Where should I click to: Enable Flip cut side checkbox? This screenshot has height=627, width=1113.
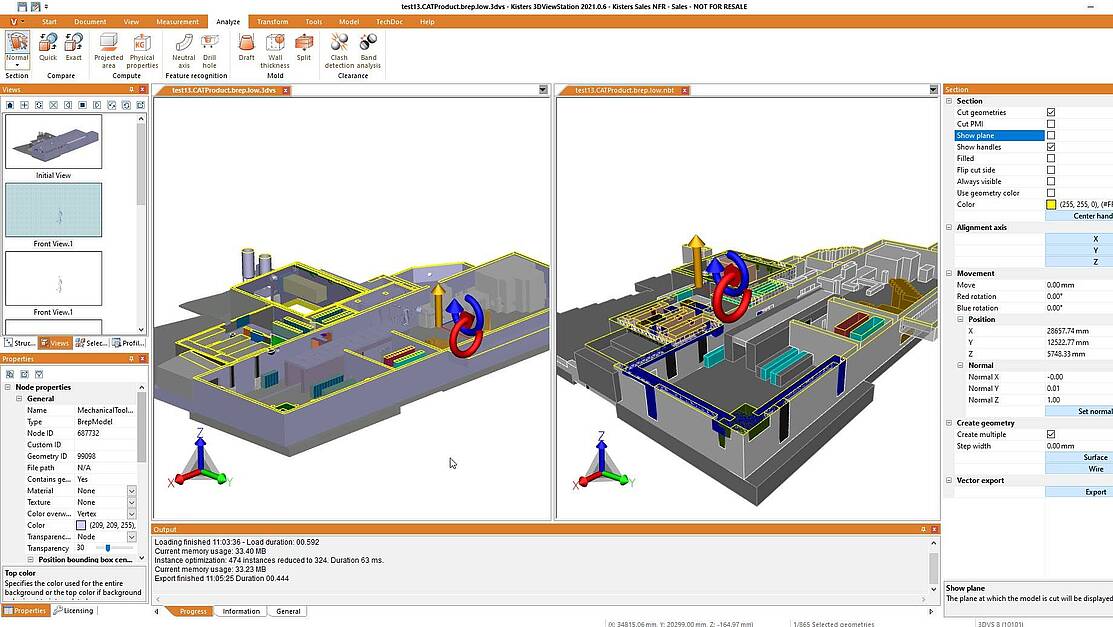pyautogui.click(x=1051, y=170)
